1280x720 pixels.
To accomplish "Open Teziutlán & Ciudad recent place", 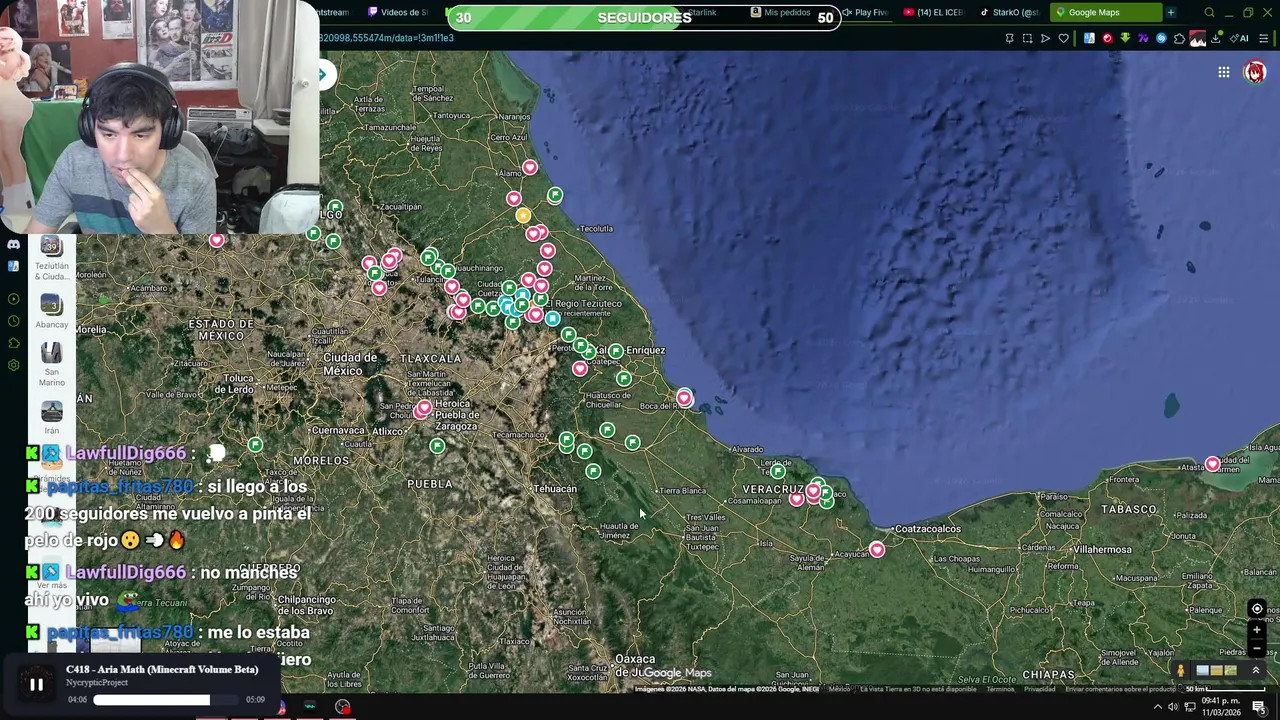I will pyautogui.click(x=51, y=258).
